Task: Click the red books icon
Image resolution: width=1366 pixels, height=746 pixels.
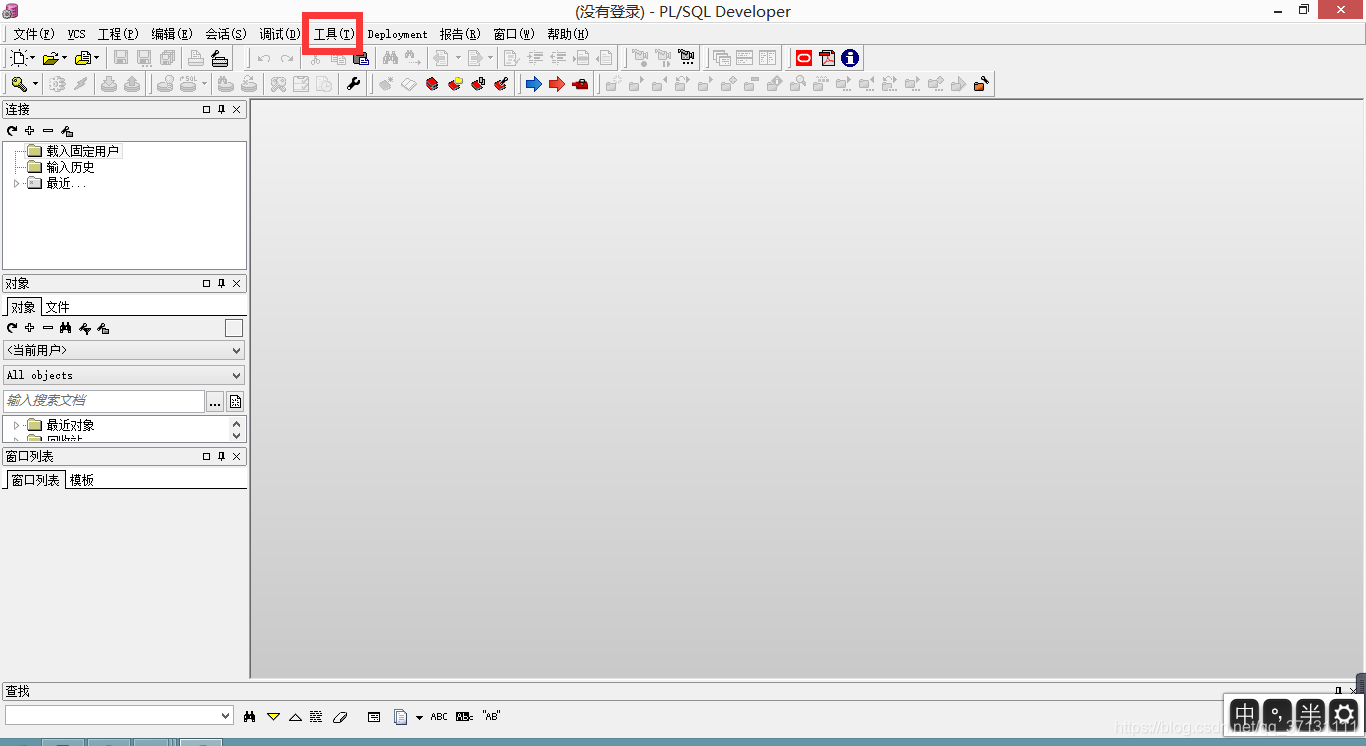Action: tap(432, 84)
